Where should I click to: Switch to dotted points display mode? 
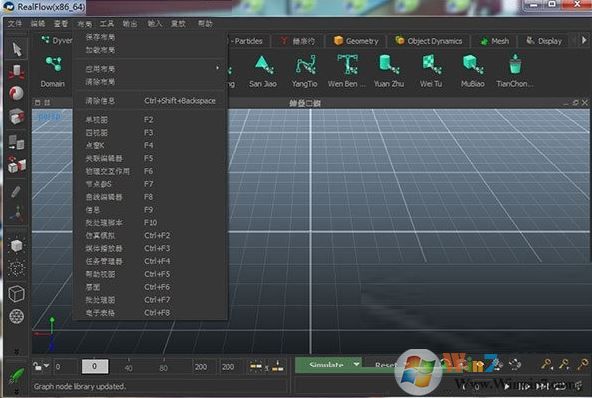pyautogui.click(x=17, y=268)
